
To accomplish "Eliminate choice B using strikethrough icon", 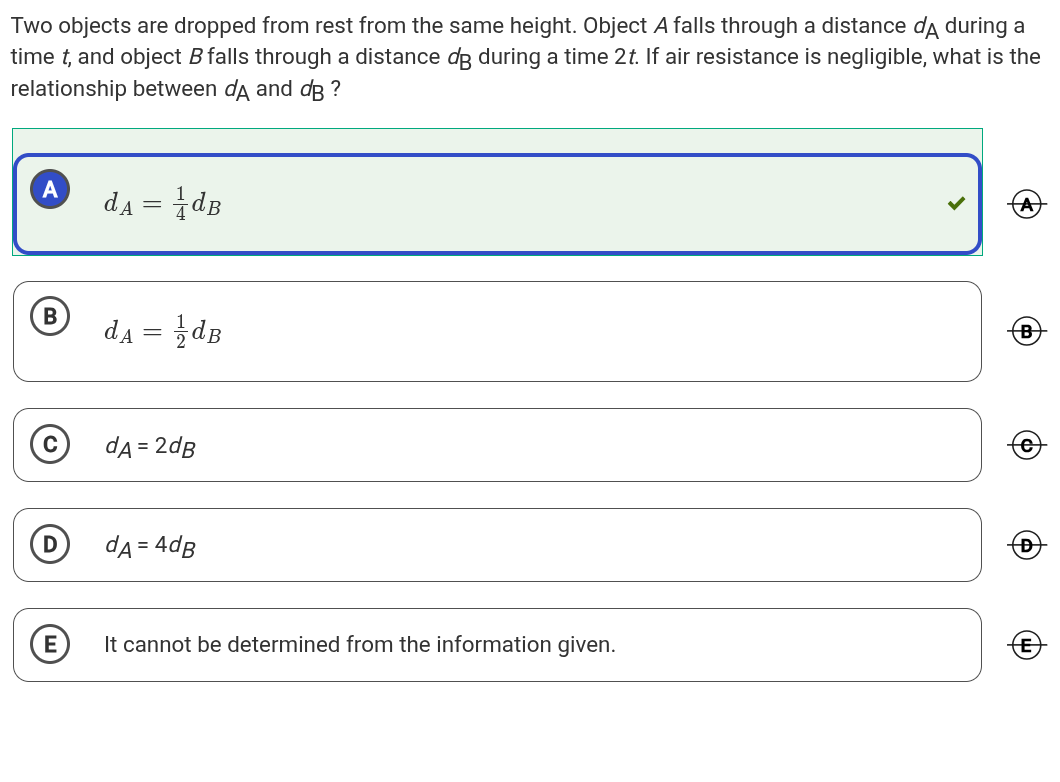I will click(x=1026, y=331).
